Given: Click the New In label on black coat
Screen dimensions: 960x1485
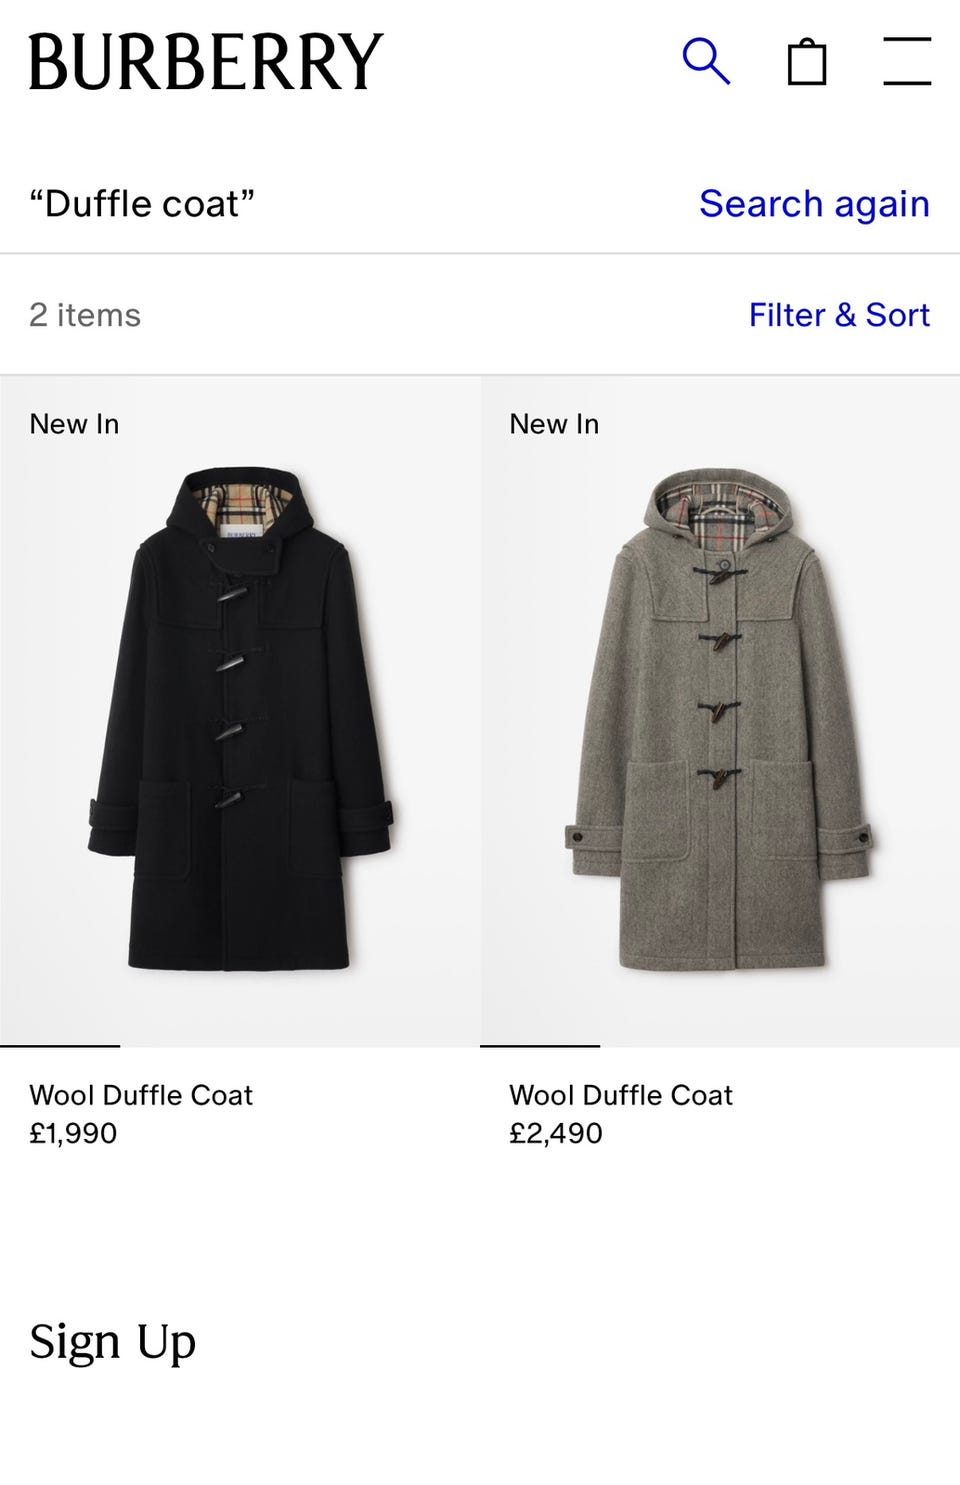Looking at the screenshot, I should [x=74, y=424].
